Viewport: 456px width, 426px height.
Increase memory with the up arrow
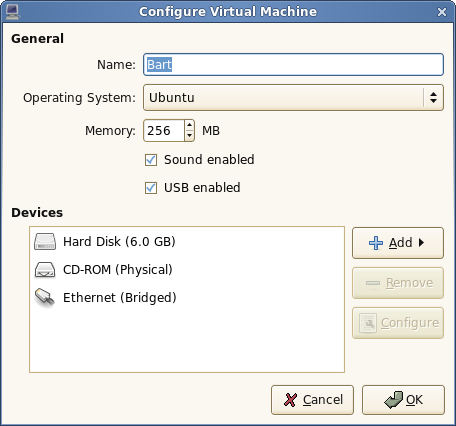coord(189,125)
